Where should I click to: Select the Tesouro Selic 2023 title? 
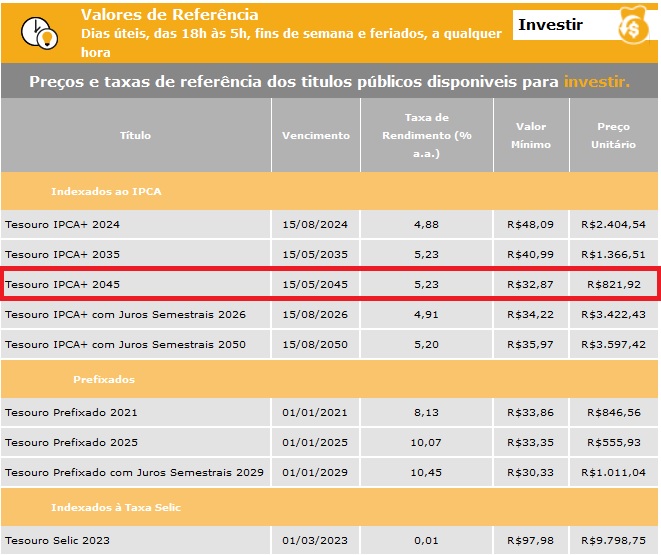pos(57,541)
